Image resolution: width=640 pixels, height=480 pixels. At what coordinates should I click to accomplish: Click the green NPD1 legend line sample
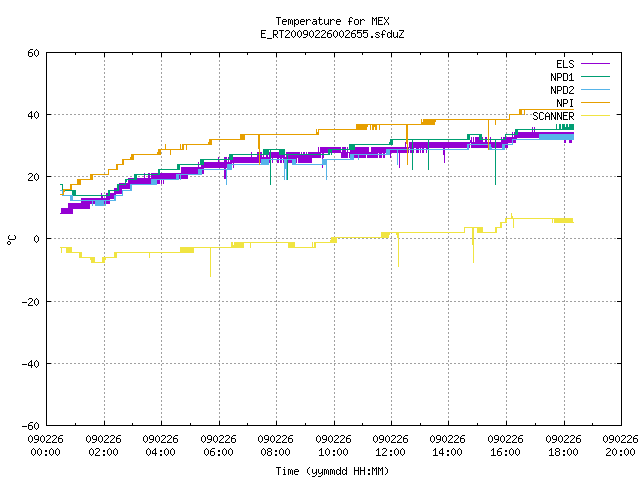click(x=595, y=77)
